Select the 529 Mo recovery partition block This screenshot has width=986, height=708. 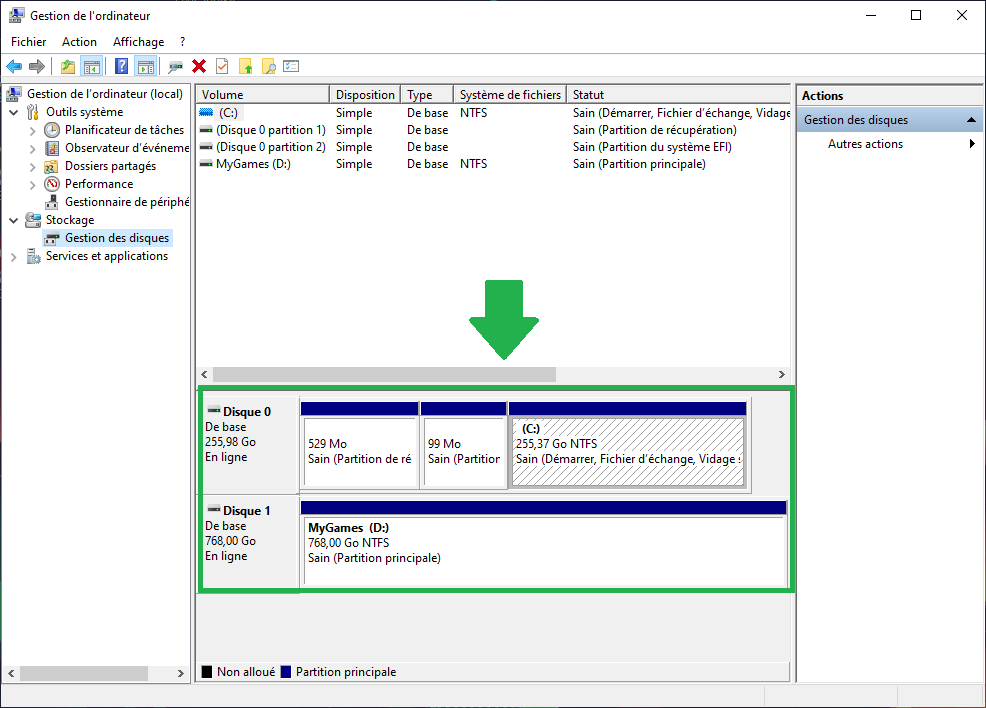pos(360,451)
